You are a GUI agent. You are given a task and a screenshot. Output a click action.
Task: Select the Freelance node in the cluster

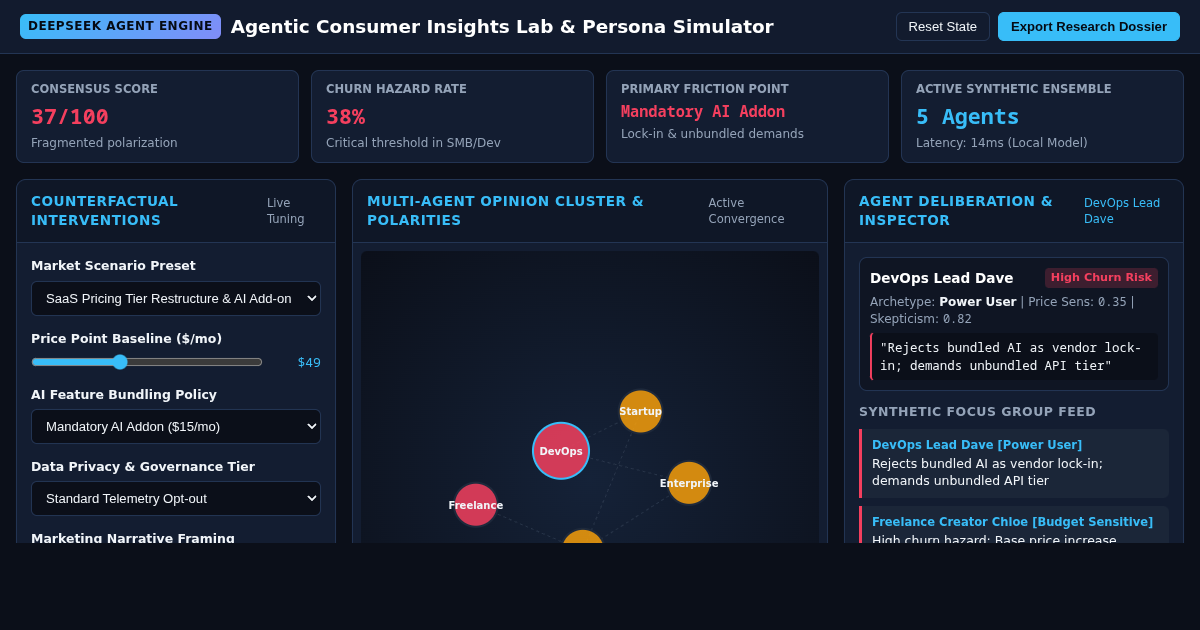tap(476, 505)
